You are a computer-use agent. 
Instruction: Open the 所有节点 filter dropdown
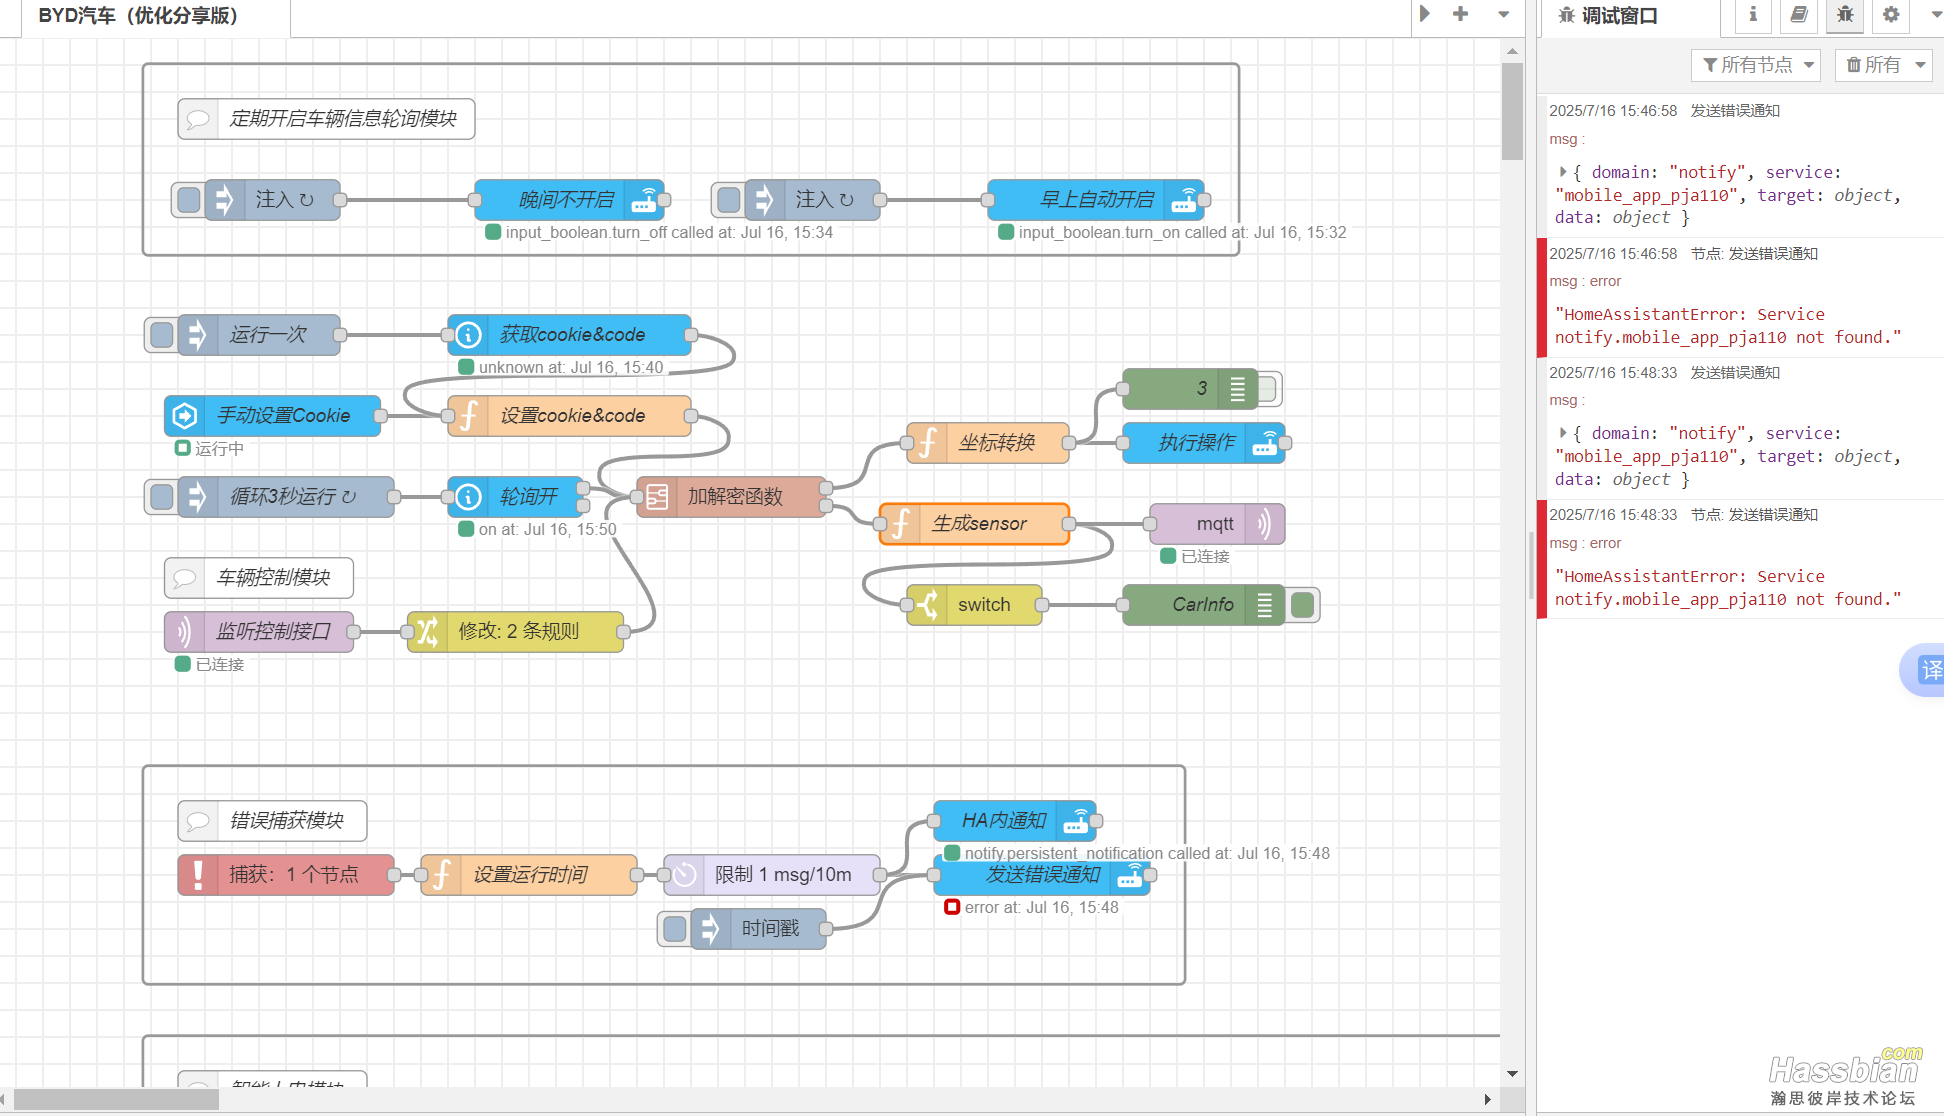(x=1756, y=65)
